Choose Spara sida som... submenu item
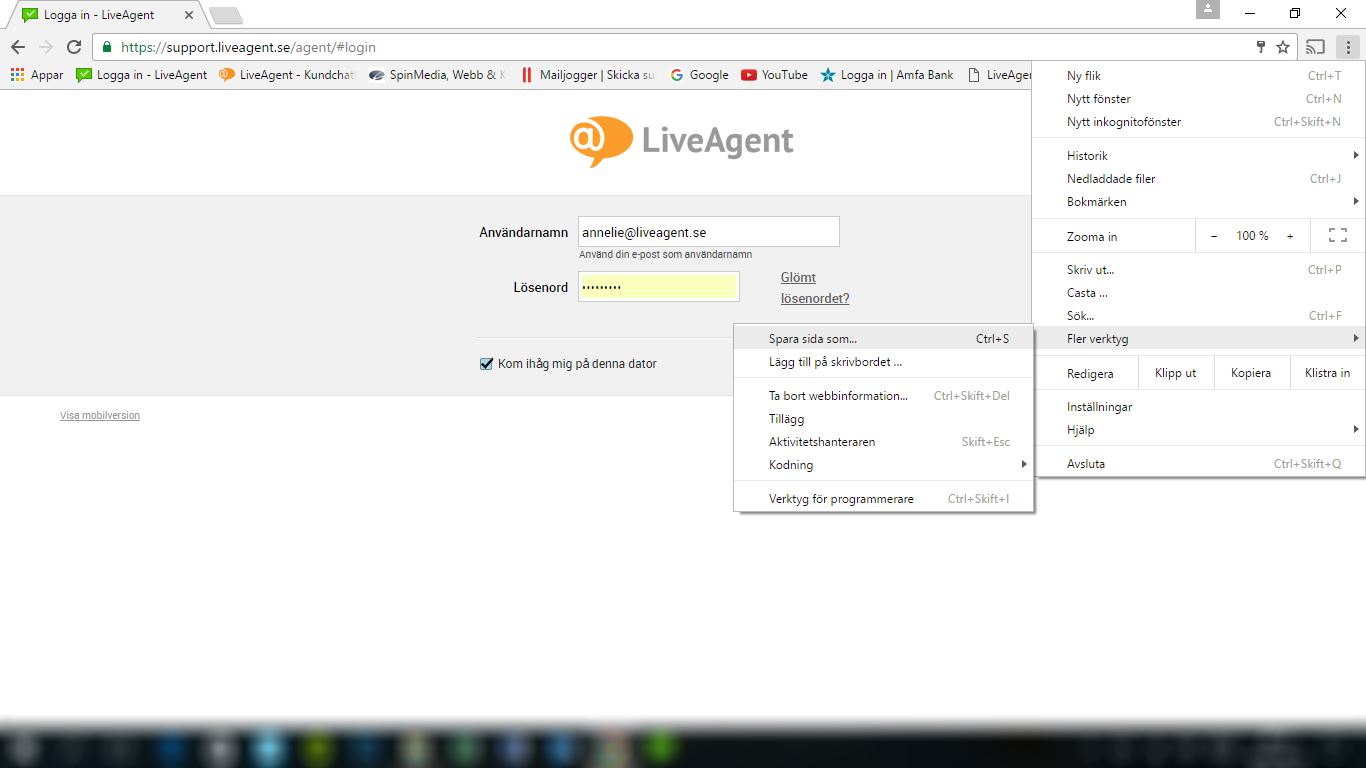 [884, 339]
